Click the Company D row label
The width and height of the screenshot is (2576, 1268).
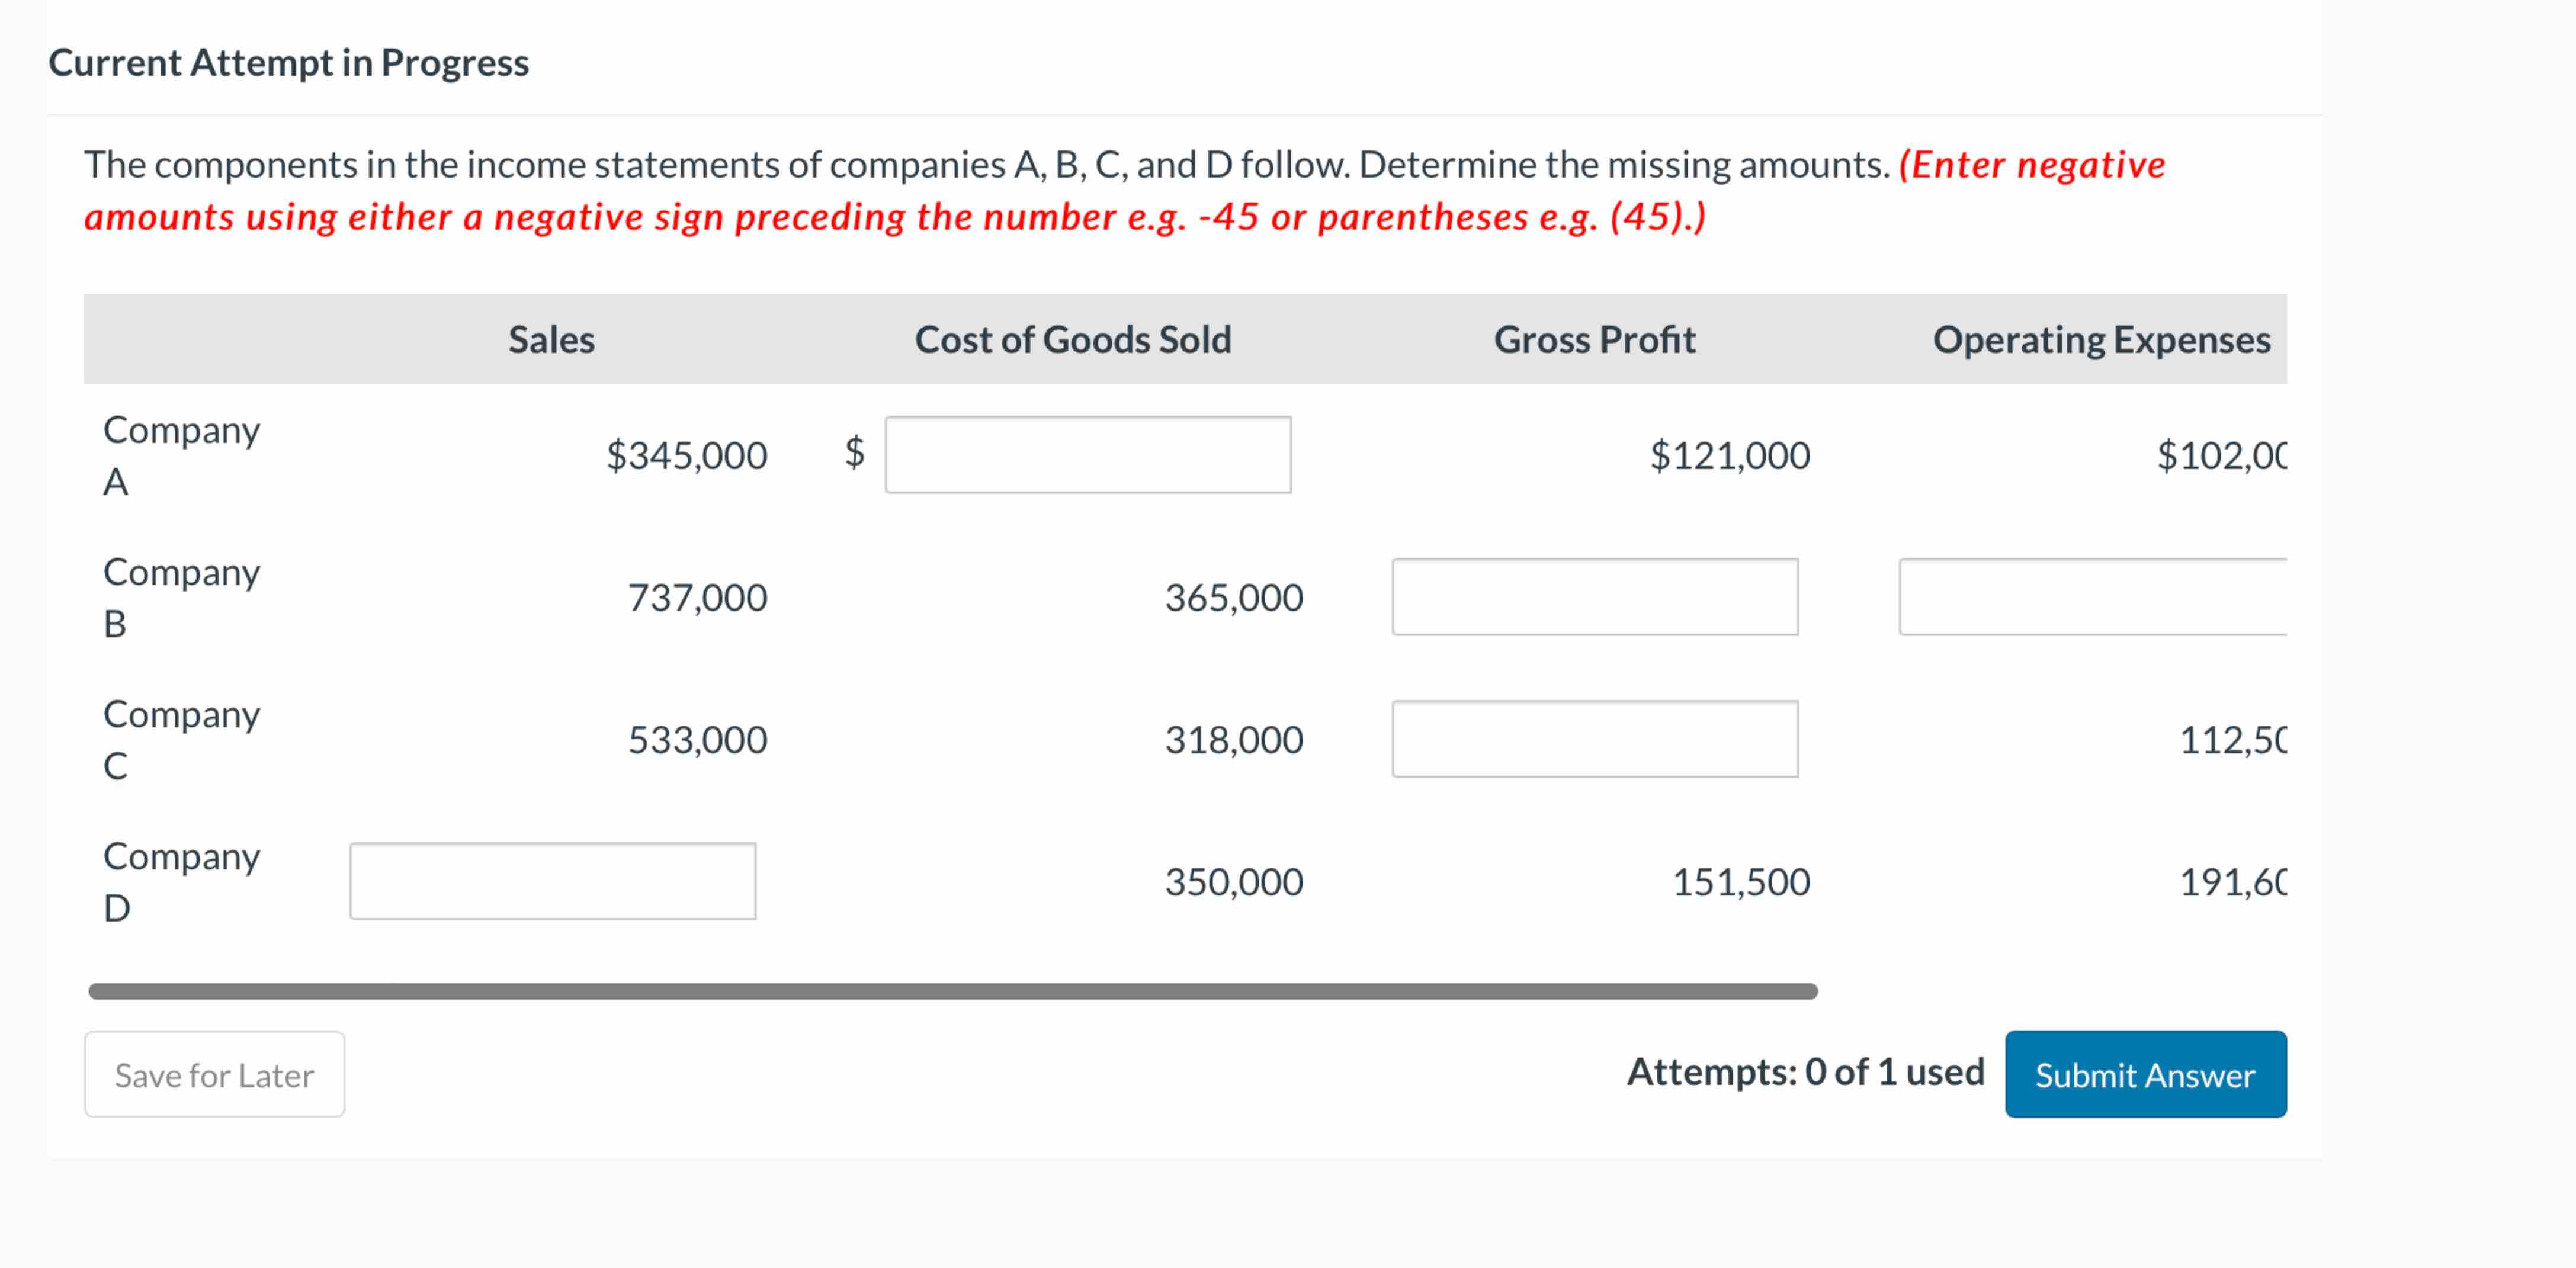coord(181,880)
